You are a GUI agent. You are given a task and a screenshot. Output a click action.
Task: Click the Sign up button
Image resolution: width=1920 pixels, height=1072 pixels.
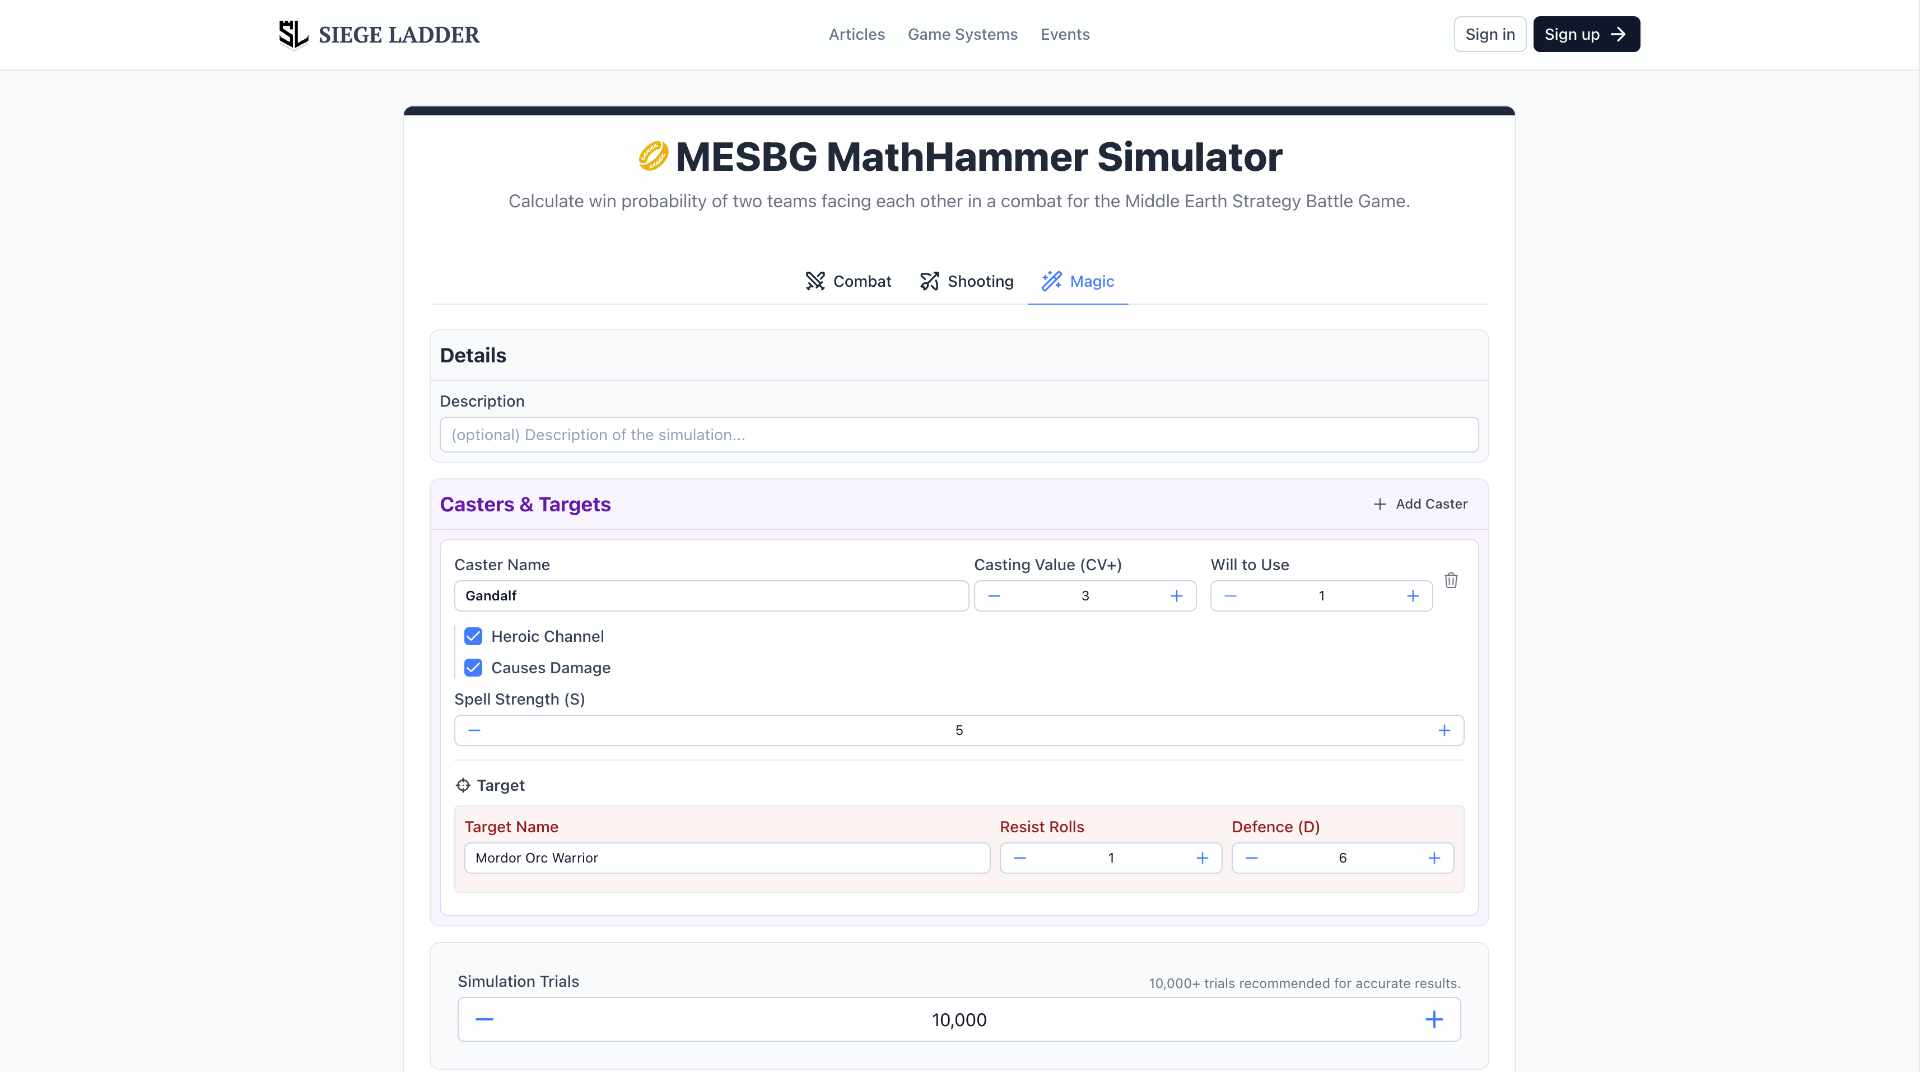coord(1586,34)
